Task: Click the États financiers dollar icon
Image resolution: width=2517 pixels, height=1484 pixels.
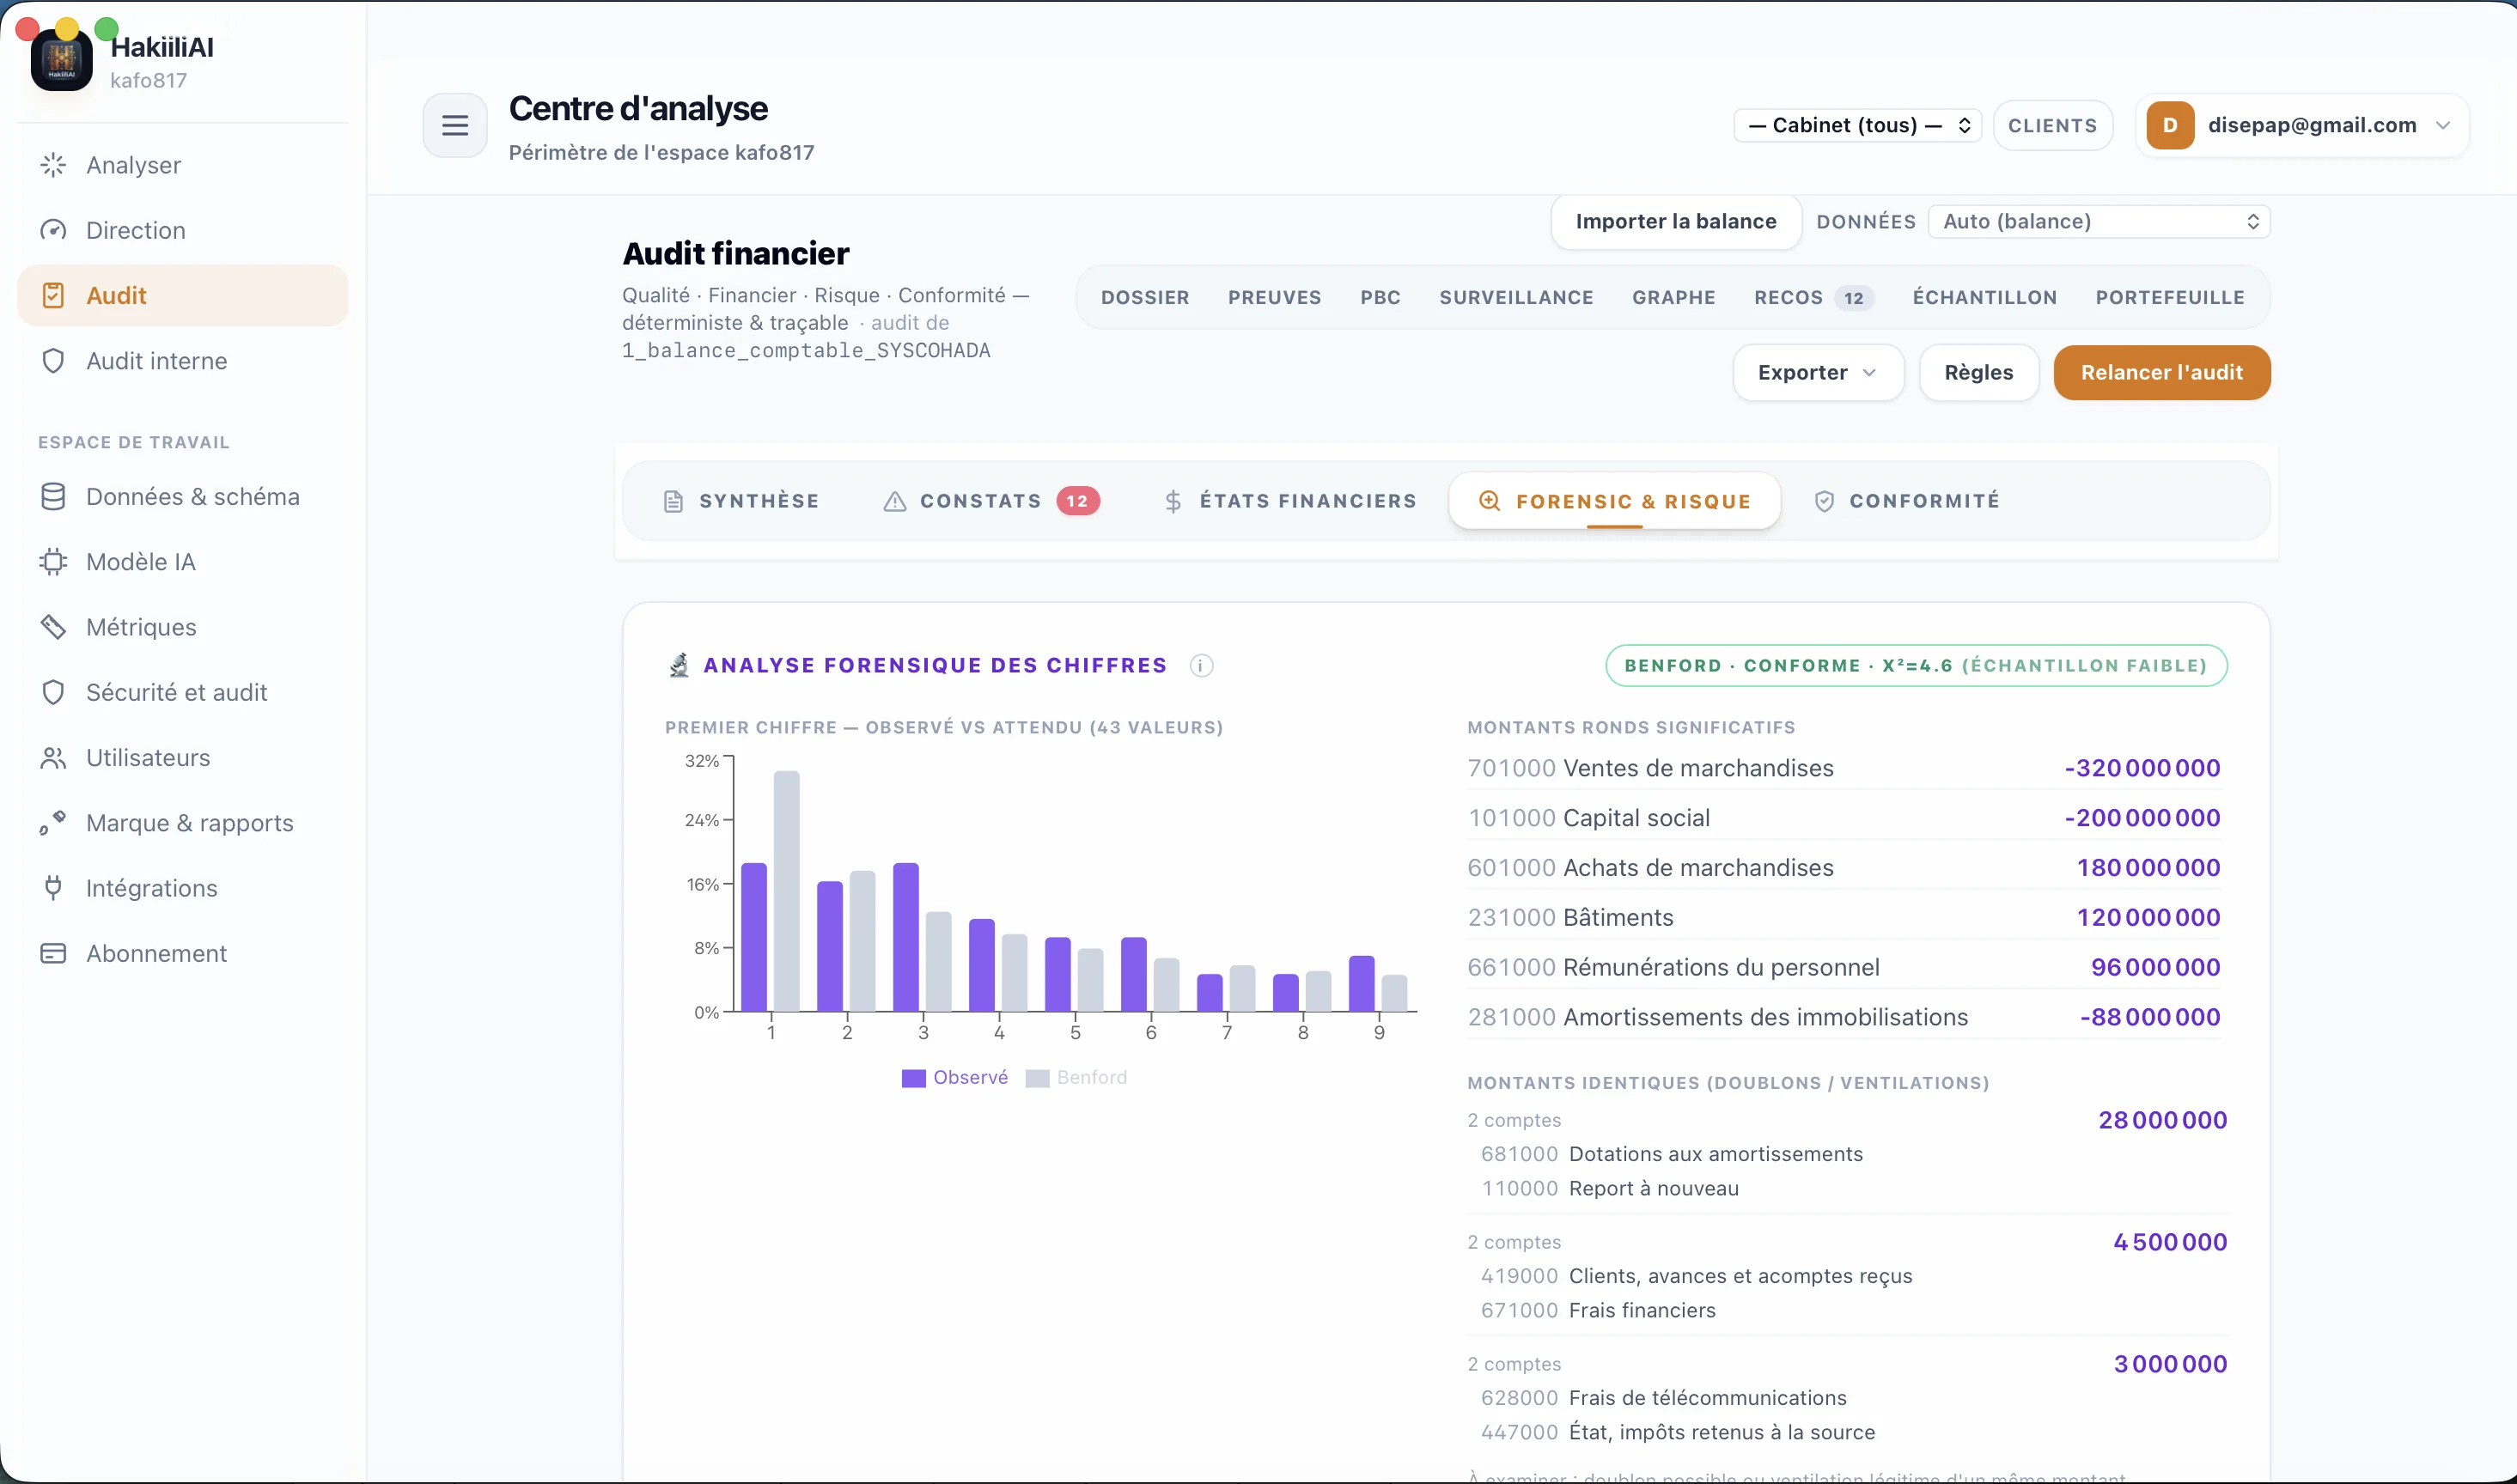Action: click(1173, 501)
